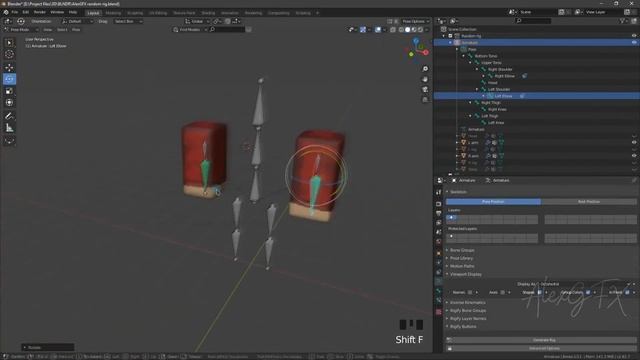Select the Select Box tool in the toolbar
Image resolution: width=640 pixels, height=360 pixels.
[x=9, y=42]
